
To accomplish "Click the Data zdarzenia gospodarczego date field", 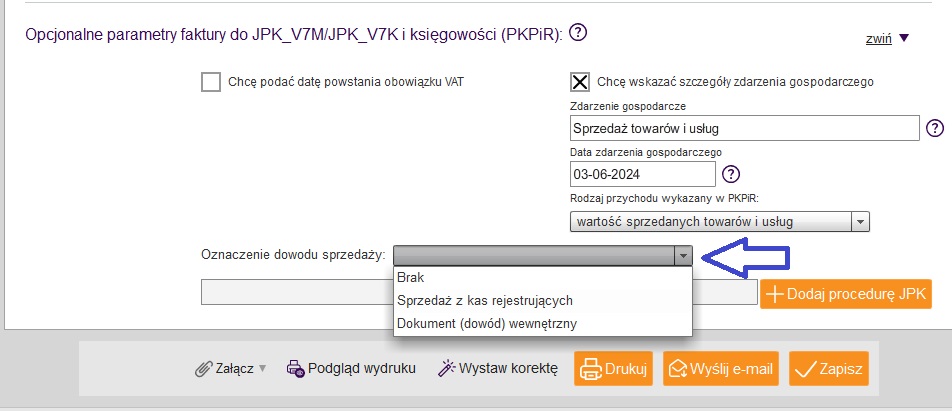I will click(x=643, y=174).
